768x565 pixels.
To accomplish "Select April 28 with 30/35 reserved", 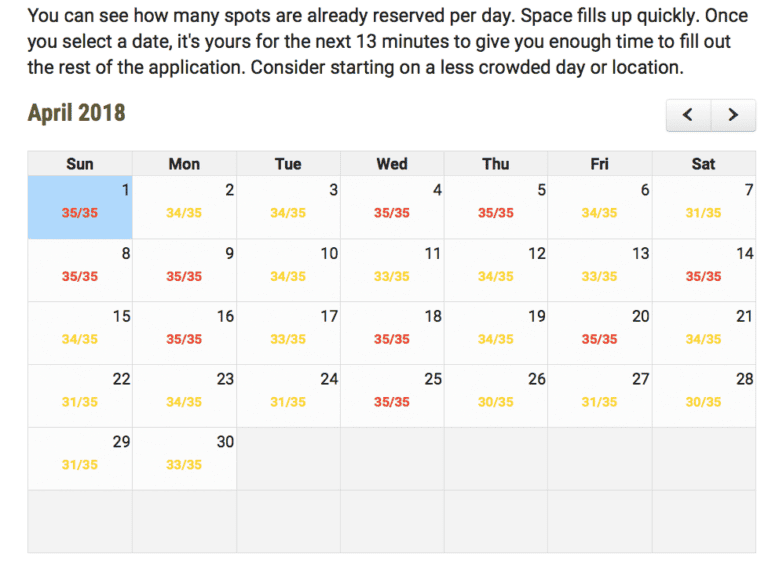I will [x=704, y=396].
